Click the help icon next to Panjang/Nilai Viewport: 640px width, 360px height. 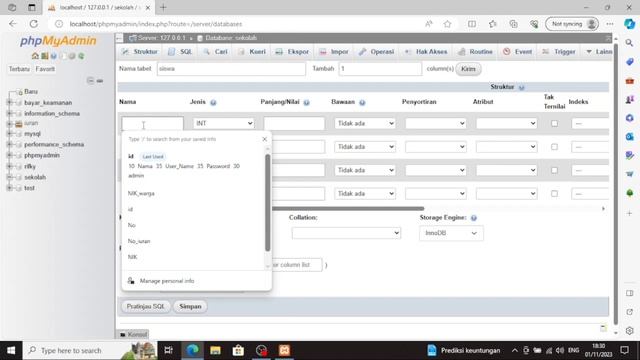[307, 102]
